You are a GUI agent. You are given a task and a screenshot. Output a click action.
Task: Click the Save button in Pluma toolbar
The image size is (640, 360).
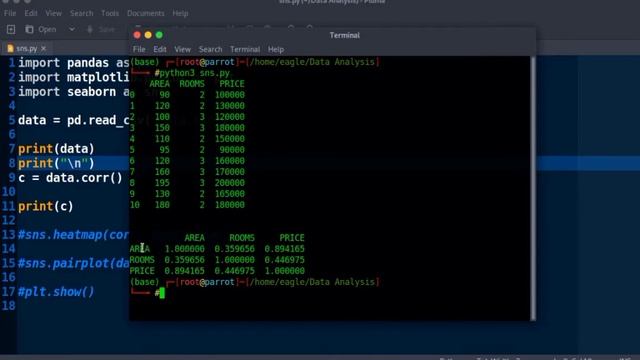101,29
